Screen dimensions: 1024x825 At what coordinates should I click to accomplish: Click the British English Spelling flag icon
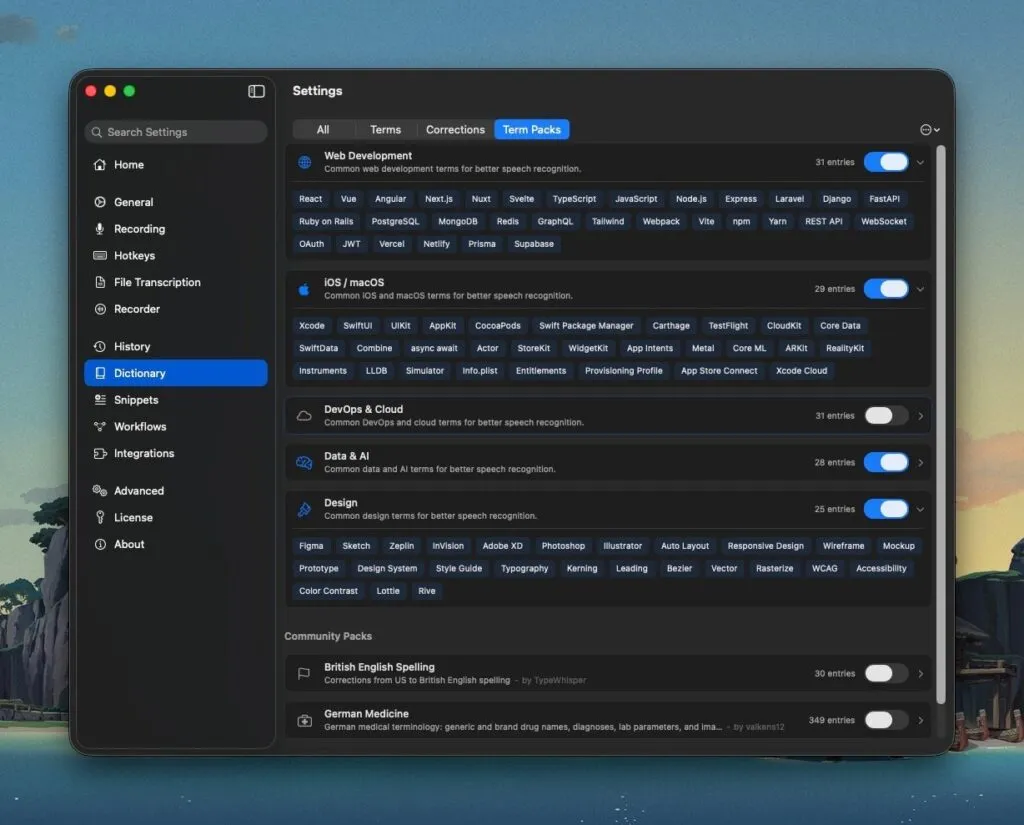click(x=304, y=673)
